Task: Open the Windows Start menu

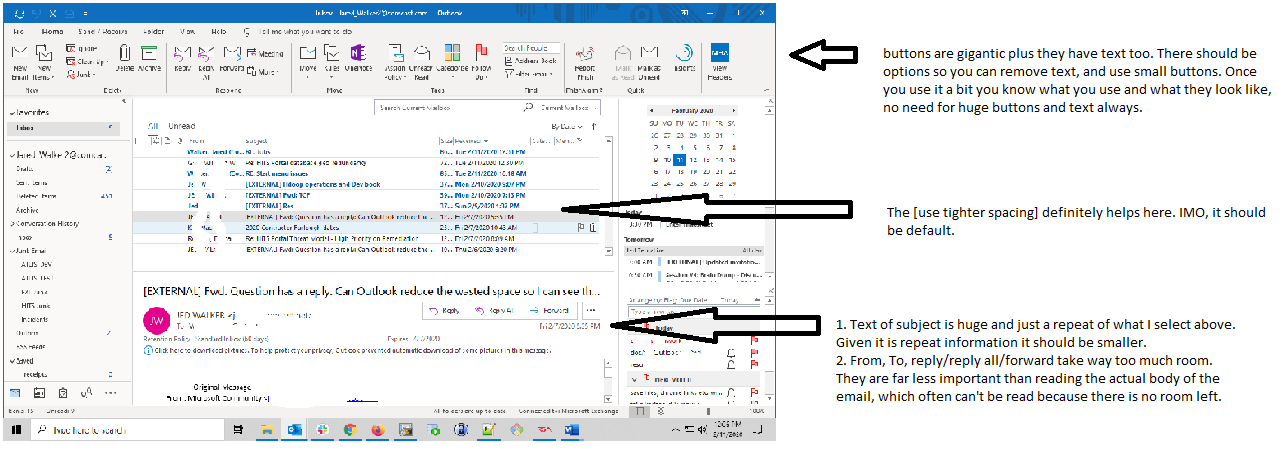Action: (16, 429)
